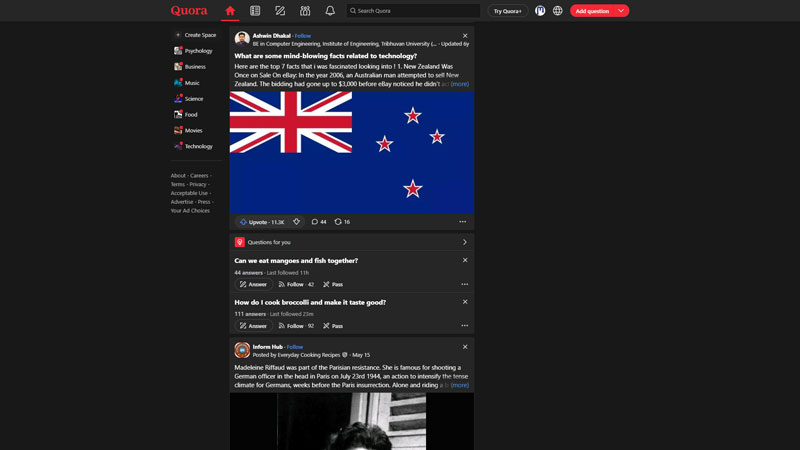
Task: Open more options on flag post
Action: [x=462, y=221]
